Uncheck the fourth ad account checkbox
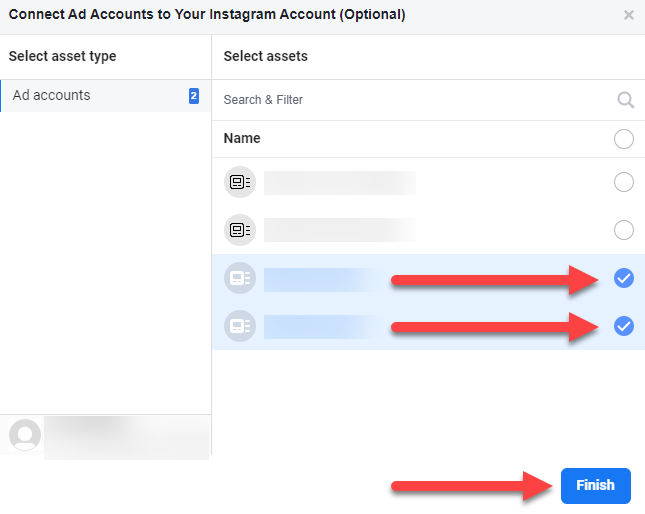This screenshot has height=514, width=645. click(x=624, y=325)
